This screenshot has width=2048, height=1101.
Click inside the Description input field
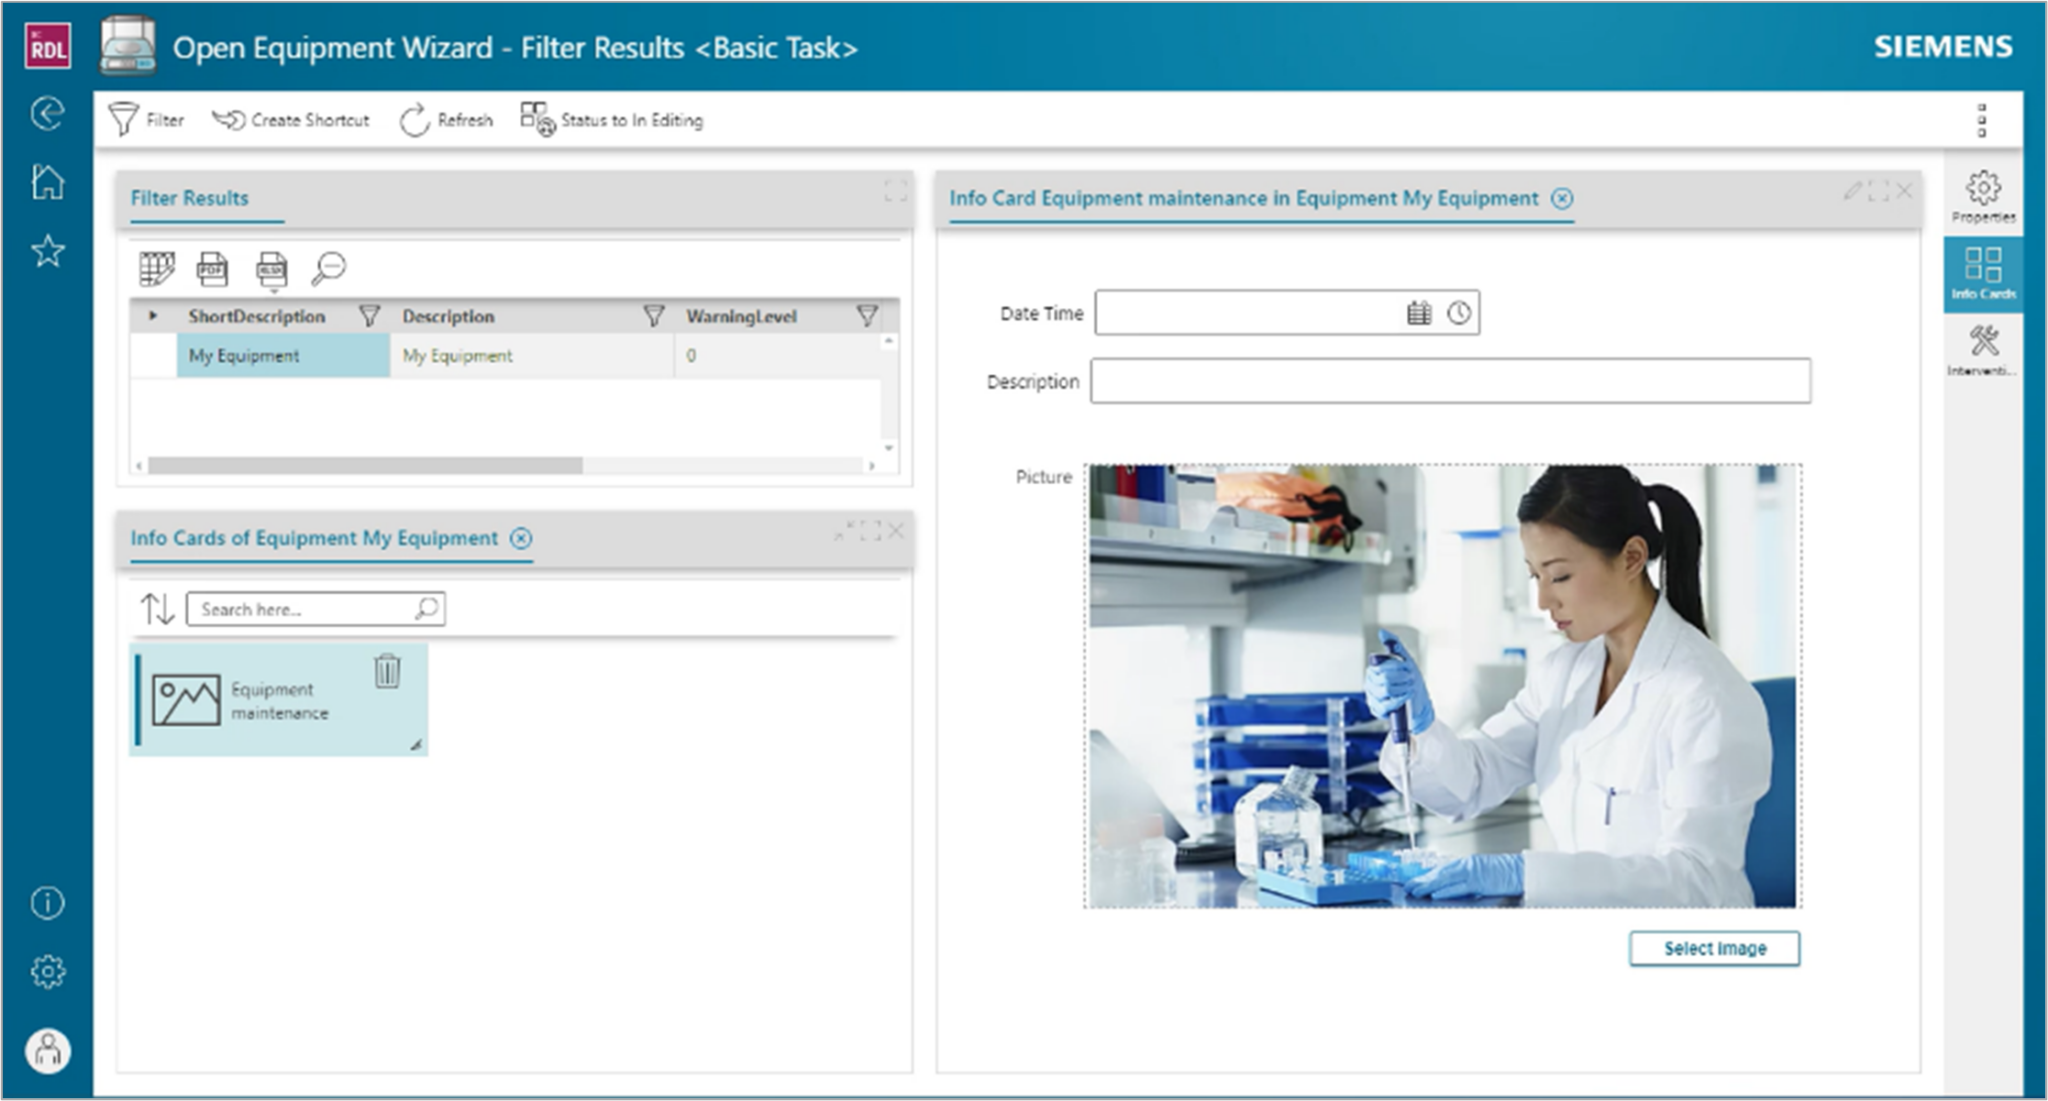[x=1450, y=381]
